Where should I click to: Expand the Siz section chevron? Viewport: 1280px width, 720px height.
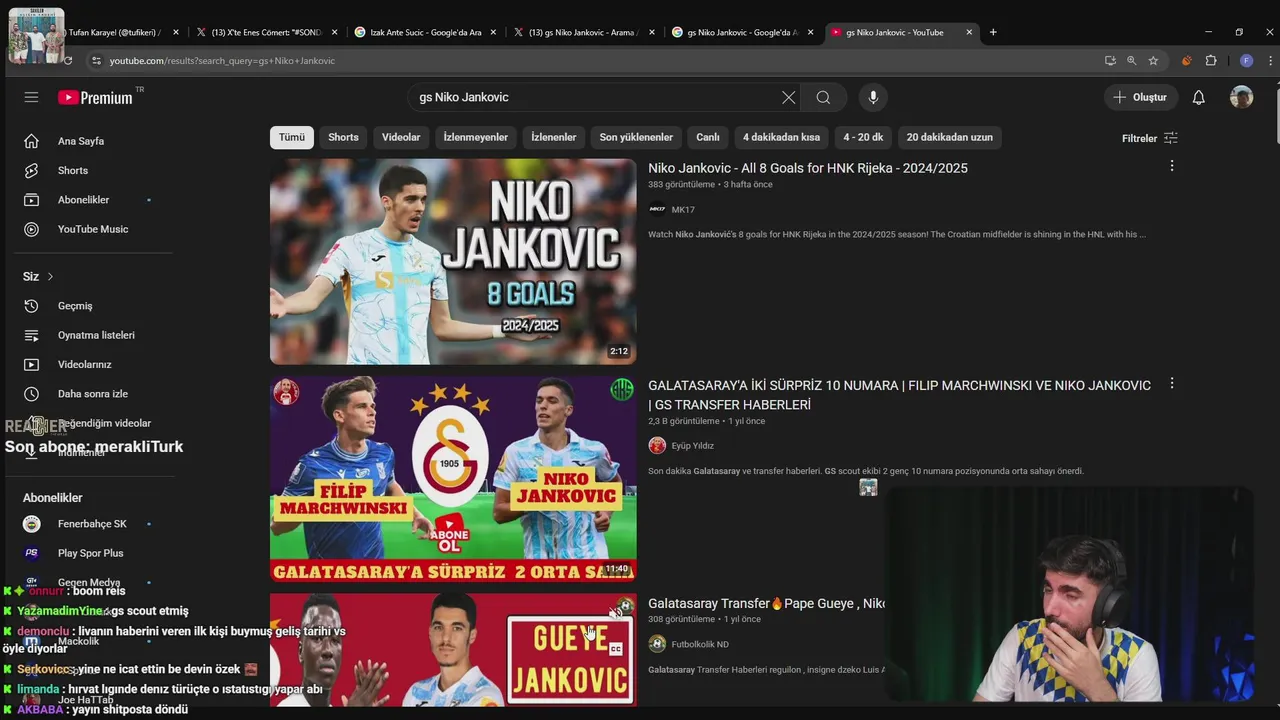50,276
